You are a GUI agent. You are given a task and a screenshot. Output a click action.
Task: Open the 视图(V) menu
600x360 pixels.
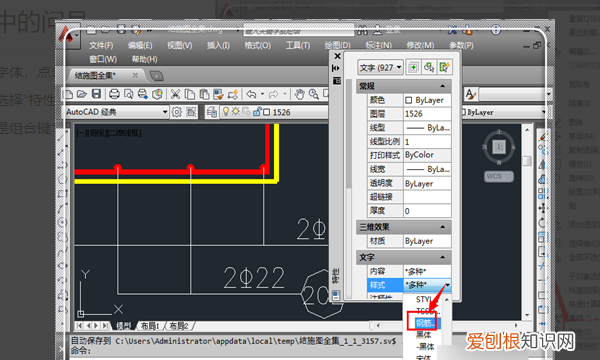180,46
